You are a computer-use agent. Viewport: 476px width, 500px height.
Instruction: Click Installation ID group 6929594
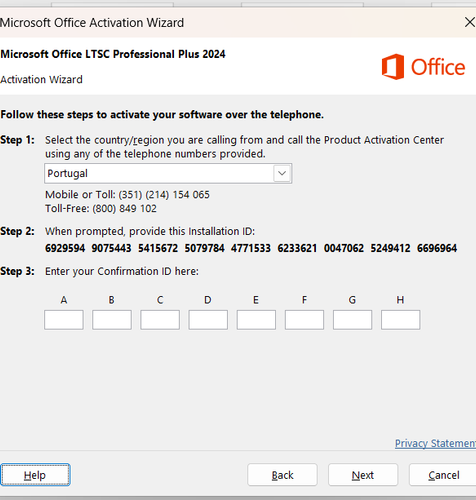point(65,248)
